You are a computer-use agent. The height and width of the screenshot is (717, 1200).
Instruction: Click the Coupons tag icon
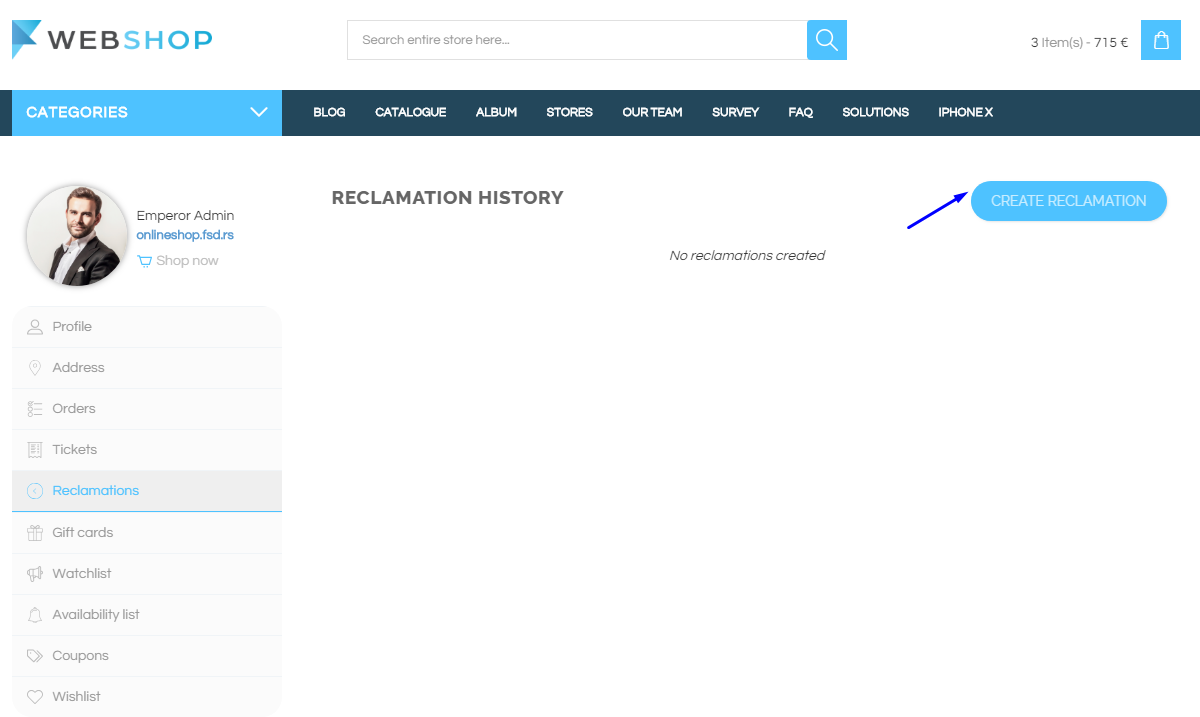[35, 656]
